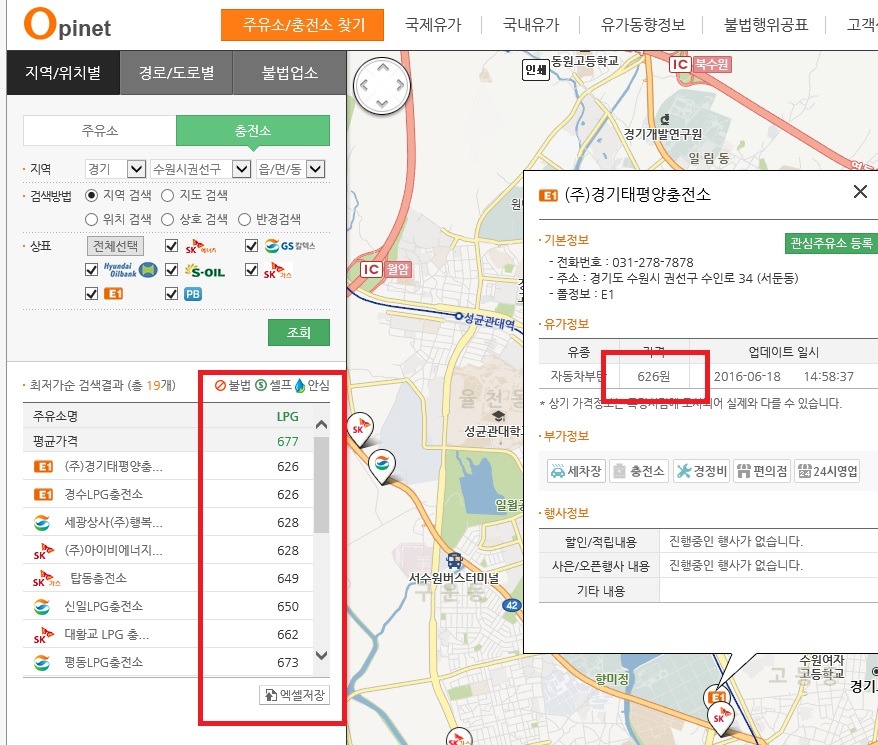This screenshot has width=878, height=745.
Task: Open 주유소/충전소 찾기 menu
Action: (x=302, y=25)
